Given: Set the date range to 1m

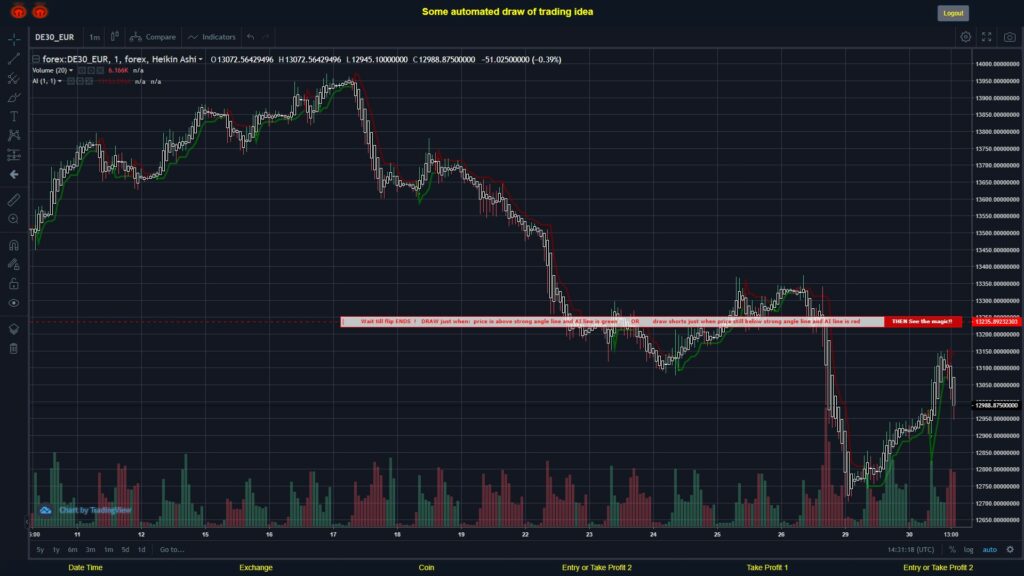Looking at the screenshot, I should point(108,550).
